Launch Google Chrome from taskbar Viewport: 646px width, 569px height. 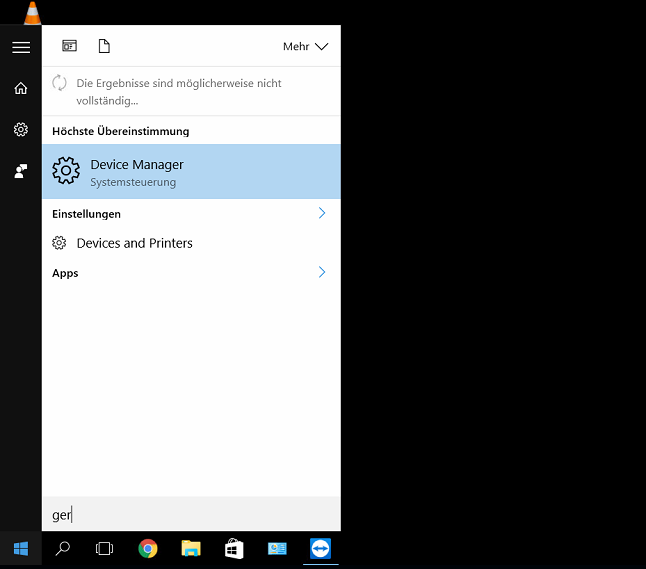148,549
